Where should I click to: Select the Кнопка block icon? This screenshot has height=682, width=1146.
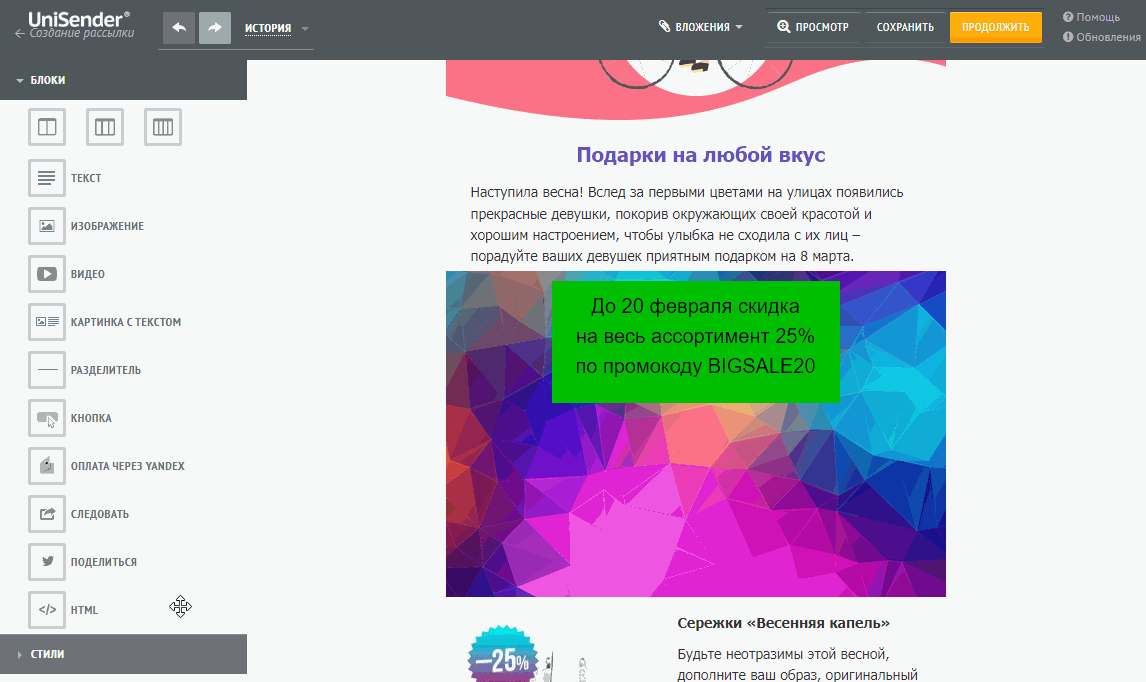47,418
